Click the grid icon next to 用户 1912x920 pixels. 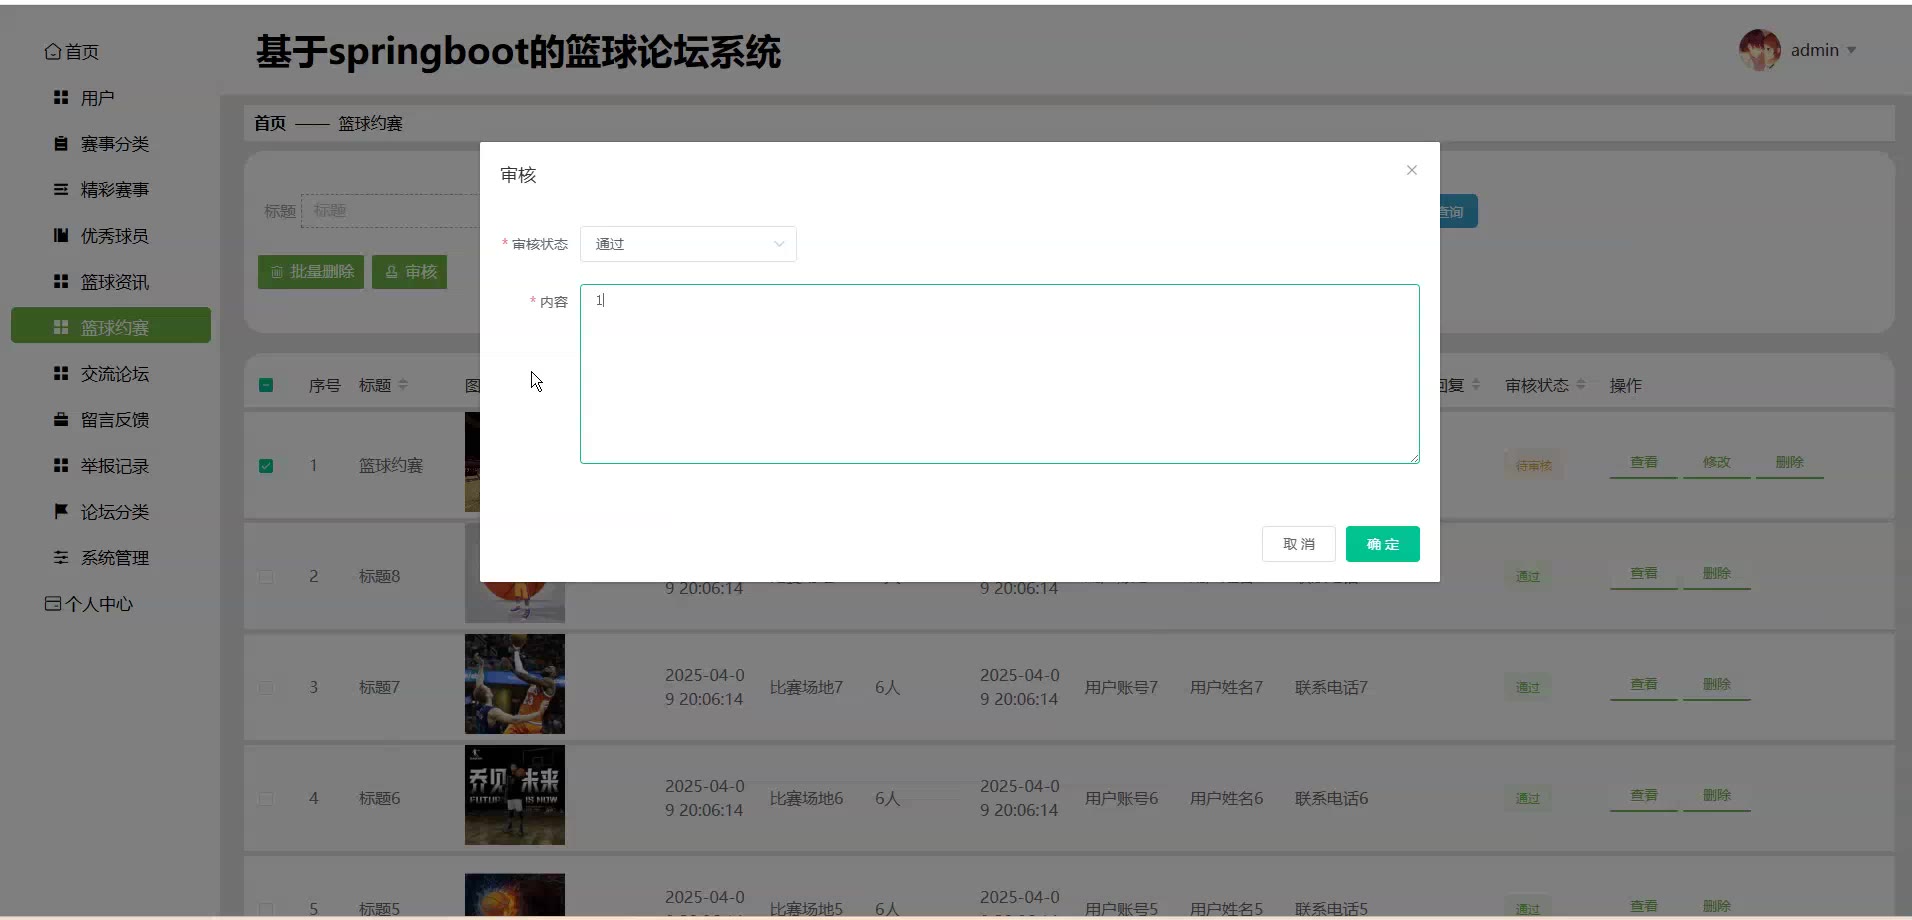coord(61,98)
